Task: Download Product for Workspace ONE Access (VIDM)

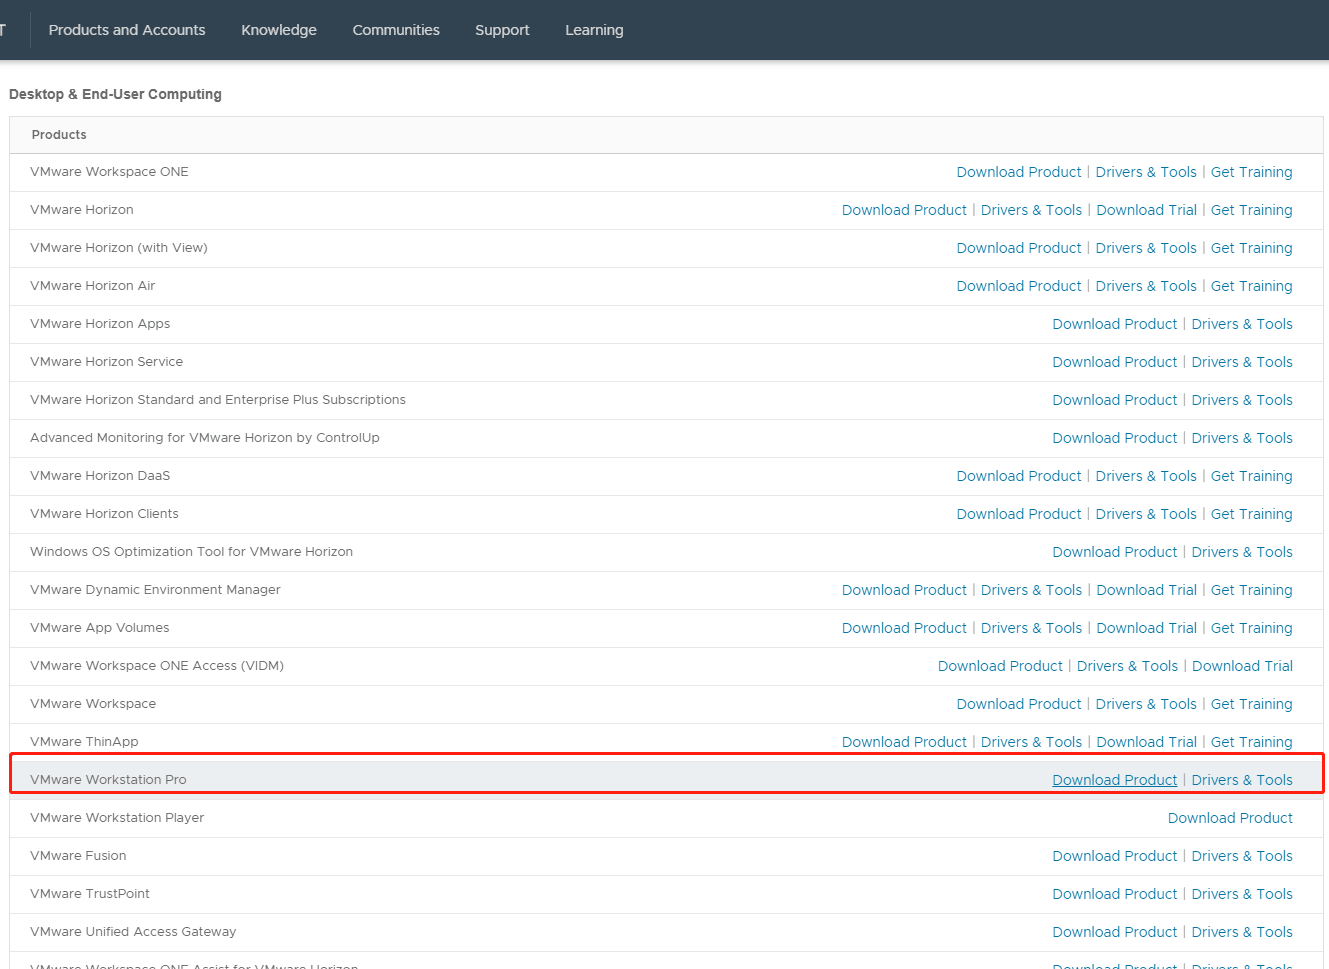Action: [1000, 666]
